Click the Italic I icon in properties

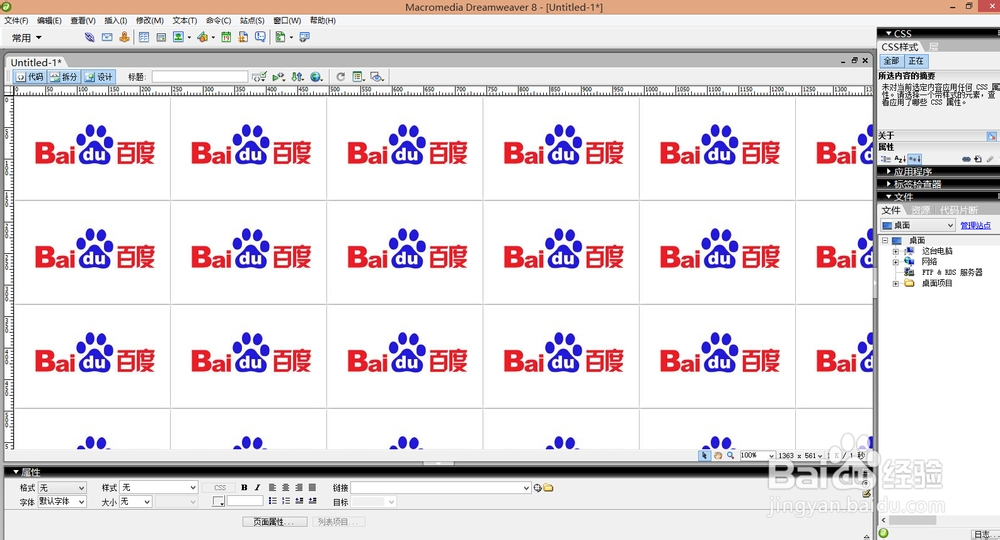258,488
